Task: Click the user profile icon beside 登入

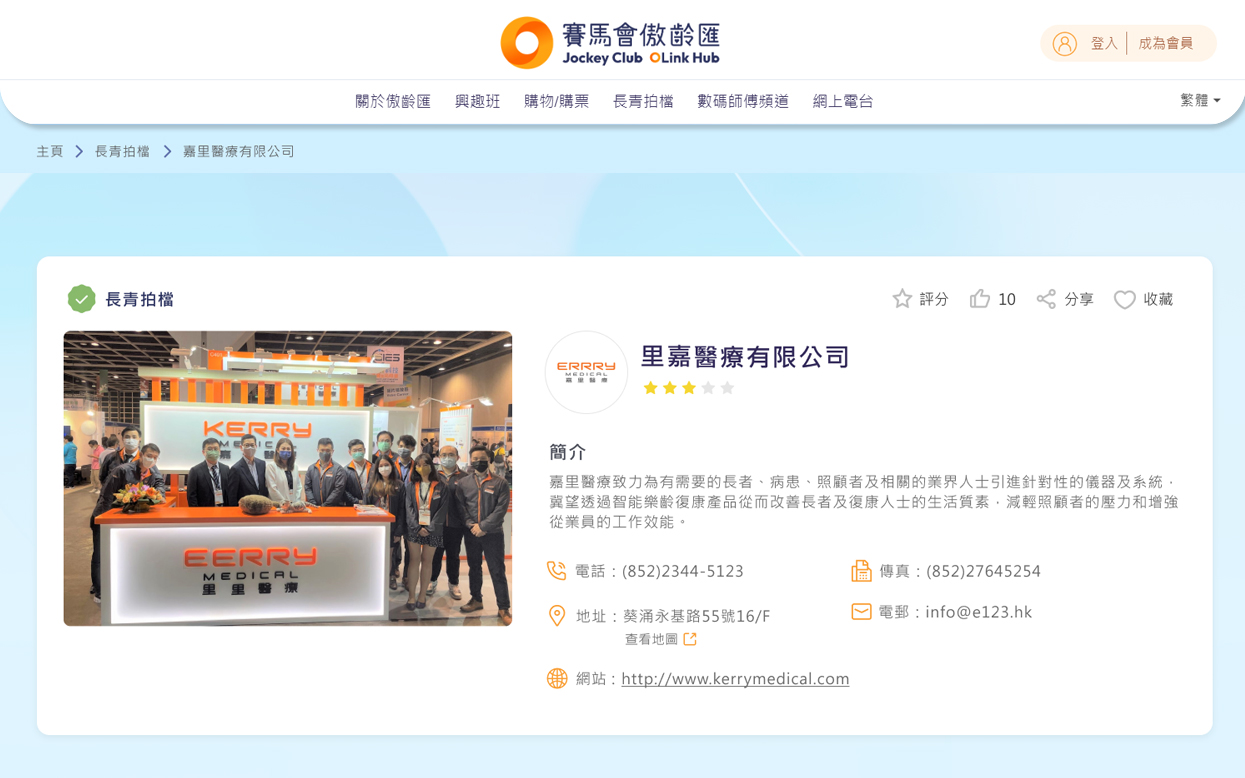Action: pyautogui.click(x=1064, y=44)
